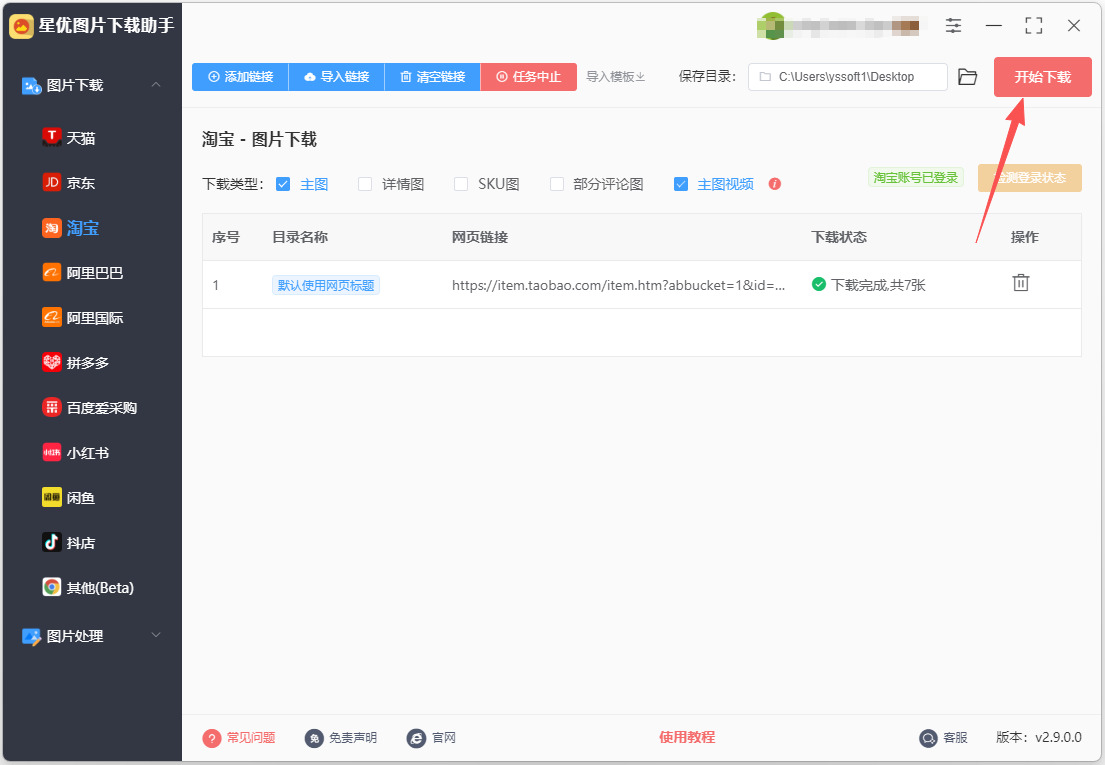This screenshot has width=1105, height=765.
Task: Toggle fullscreen window icon
Action: click(1034, 26)
